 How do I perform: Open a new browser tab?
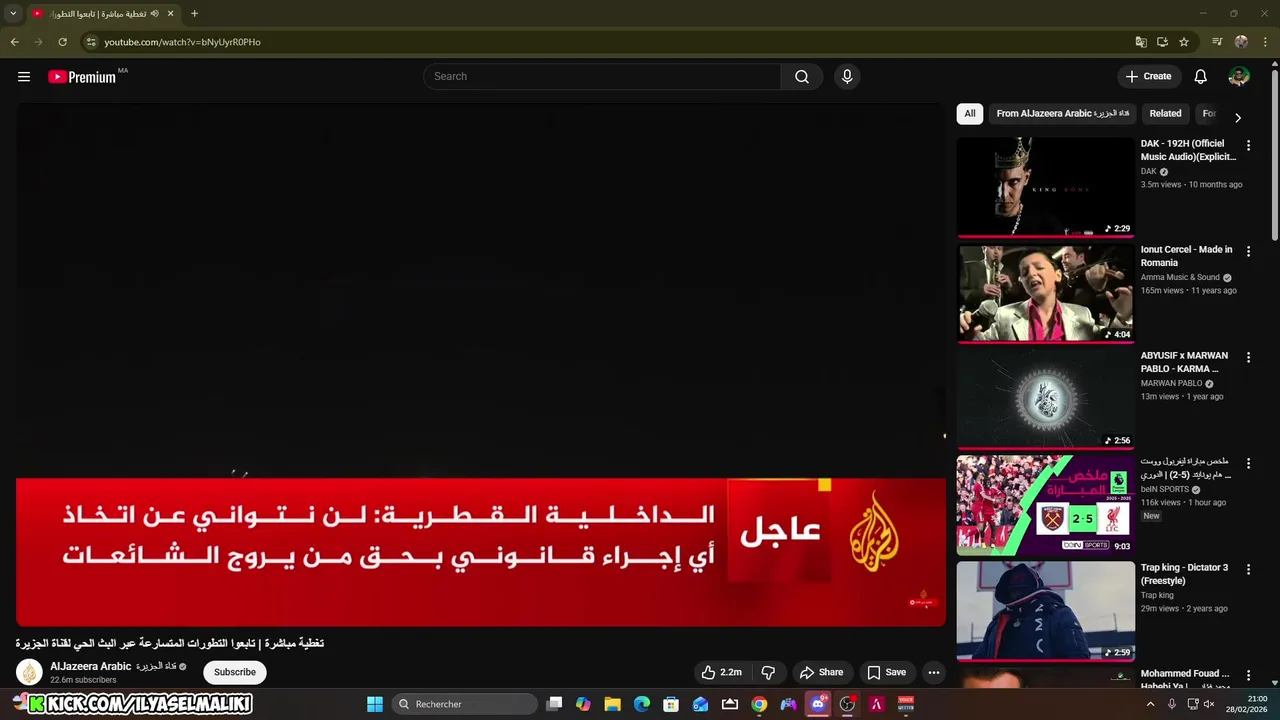[194, 13]
